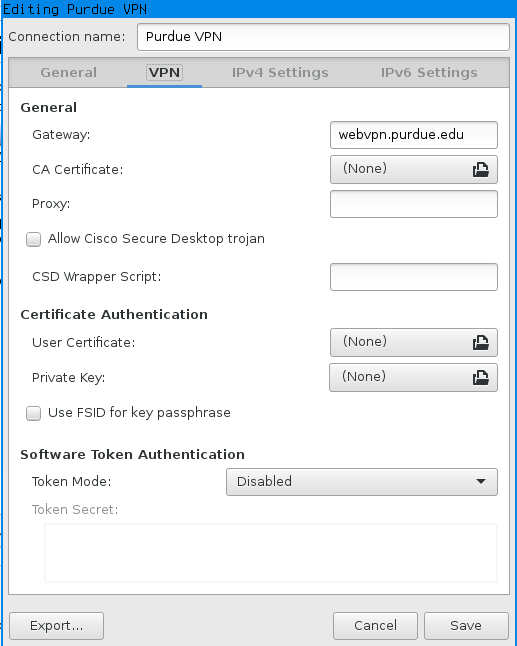Viewport: 517px width, 646px height.
Task: Open the IPv6 Settings tab
Action: (x=429, y=73)
